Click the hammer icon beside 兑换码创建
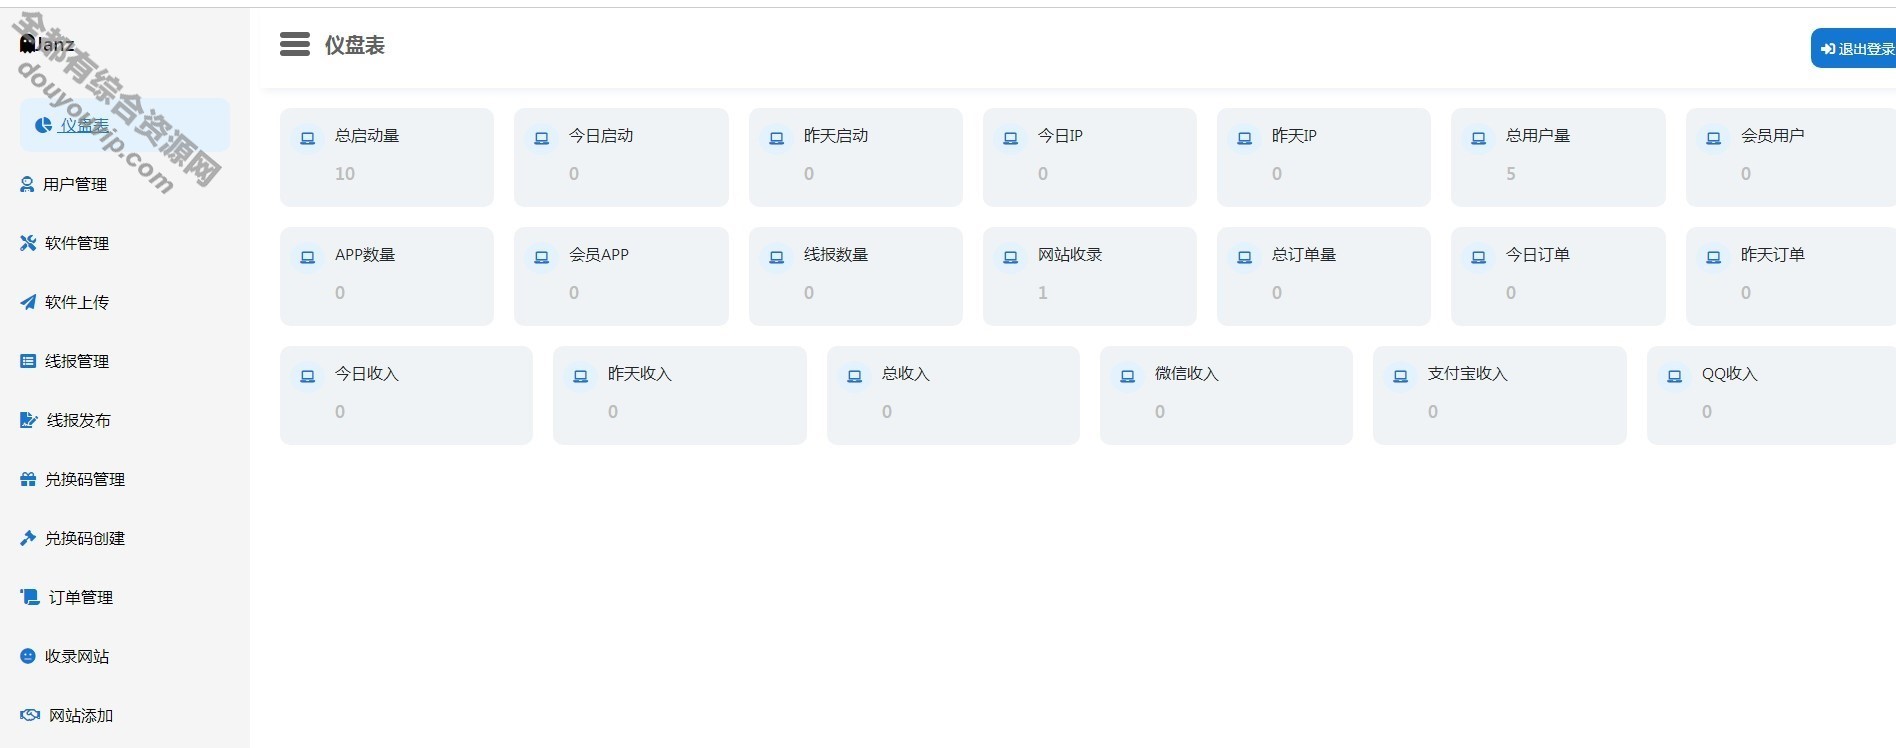 click(x=28, y=537)
